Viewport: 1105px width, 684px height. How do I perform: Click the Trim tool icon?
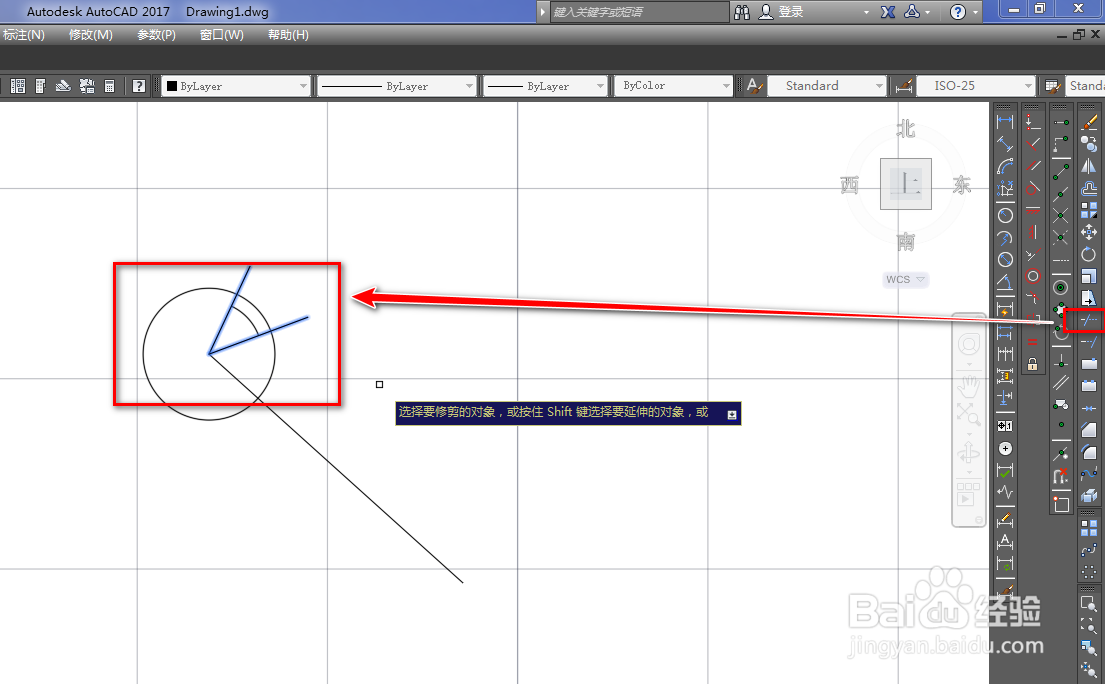(1089, 321)
